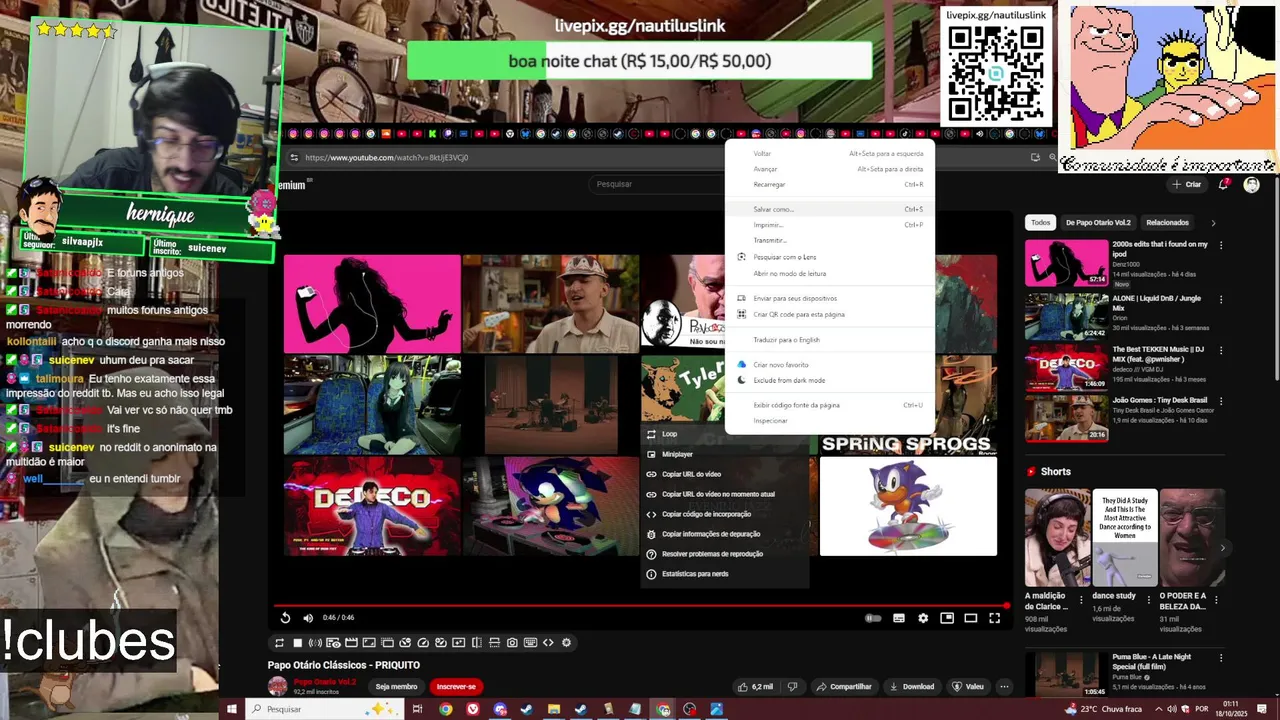The height and width of the screenshot is (720, 1280).
Task: Choose Inspecionar in the context menu
Action: 830,421
